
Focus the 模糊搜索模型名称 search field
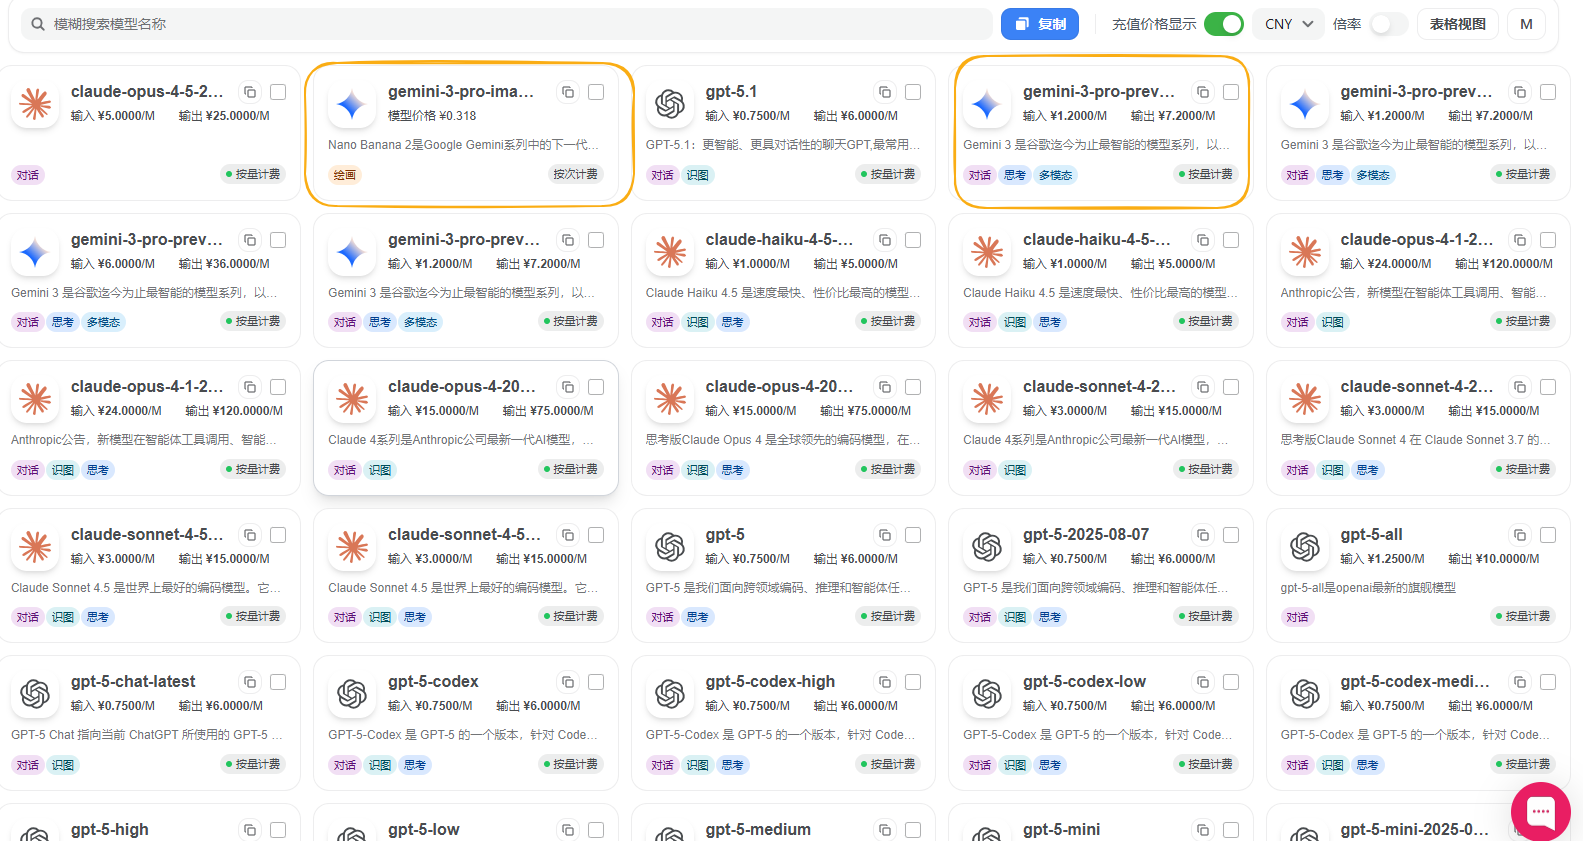coord(500,24)
